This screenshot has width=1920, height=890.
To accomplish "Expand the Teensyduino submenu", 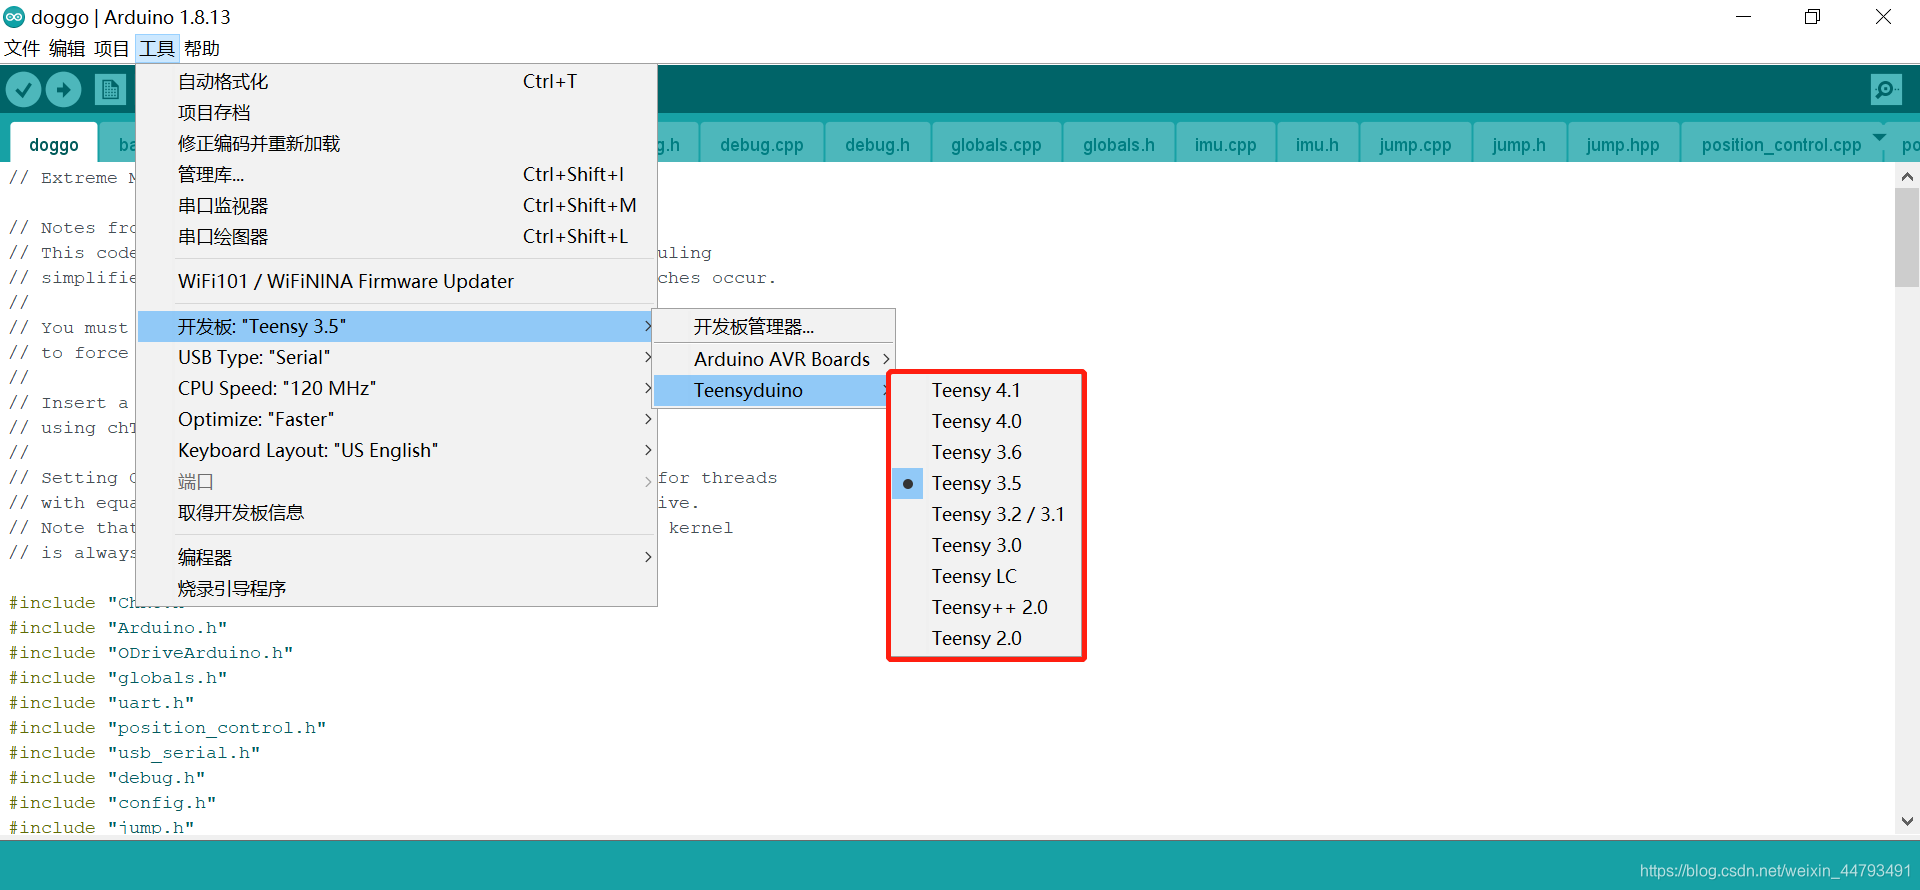I will (x=774, y=390).
